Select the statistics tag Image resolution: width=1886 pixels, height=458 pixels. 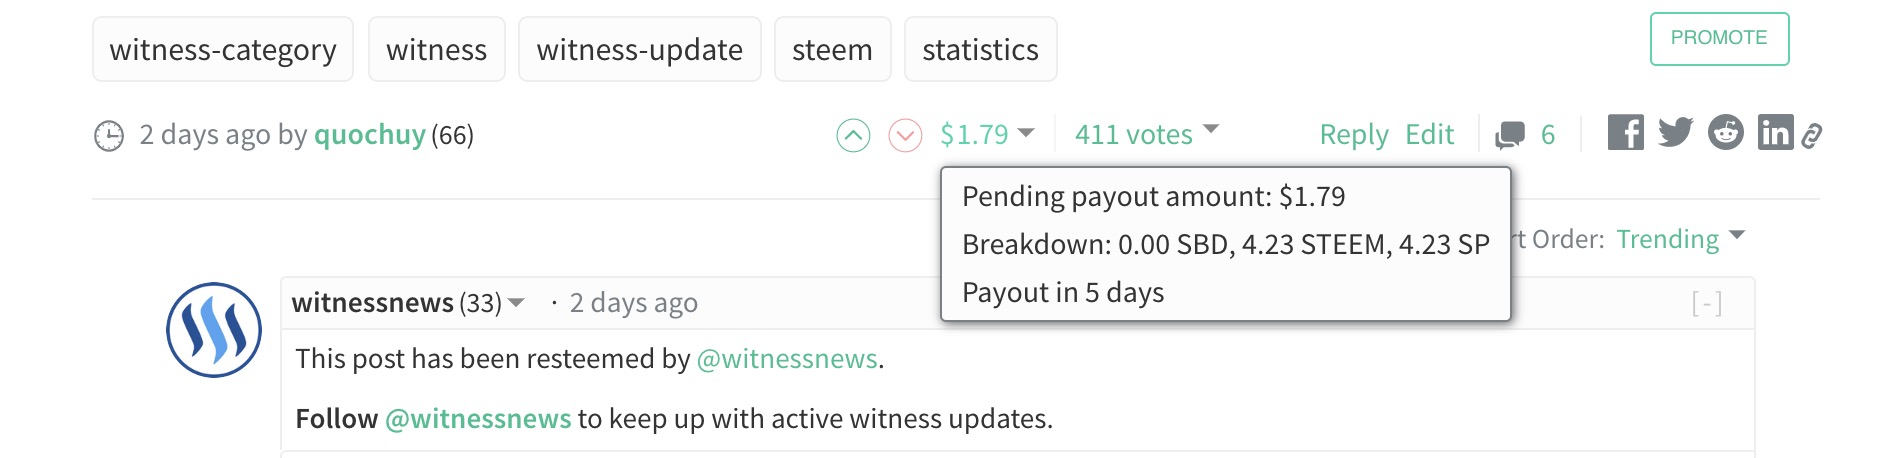click(980, 49)
